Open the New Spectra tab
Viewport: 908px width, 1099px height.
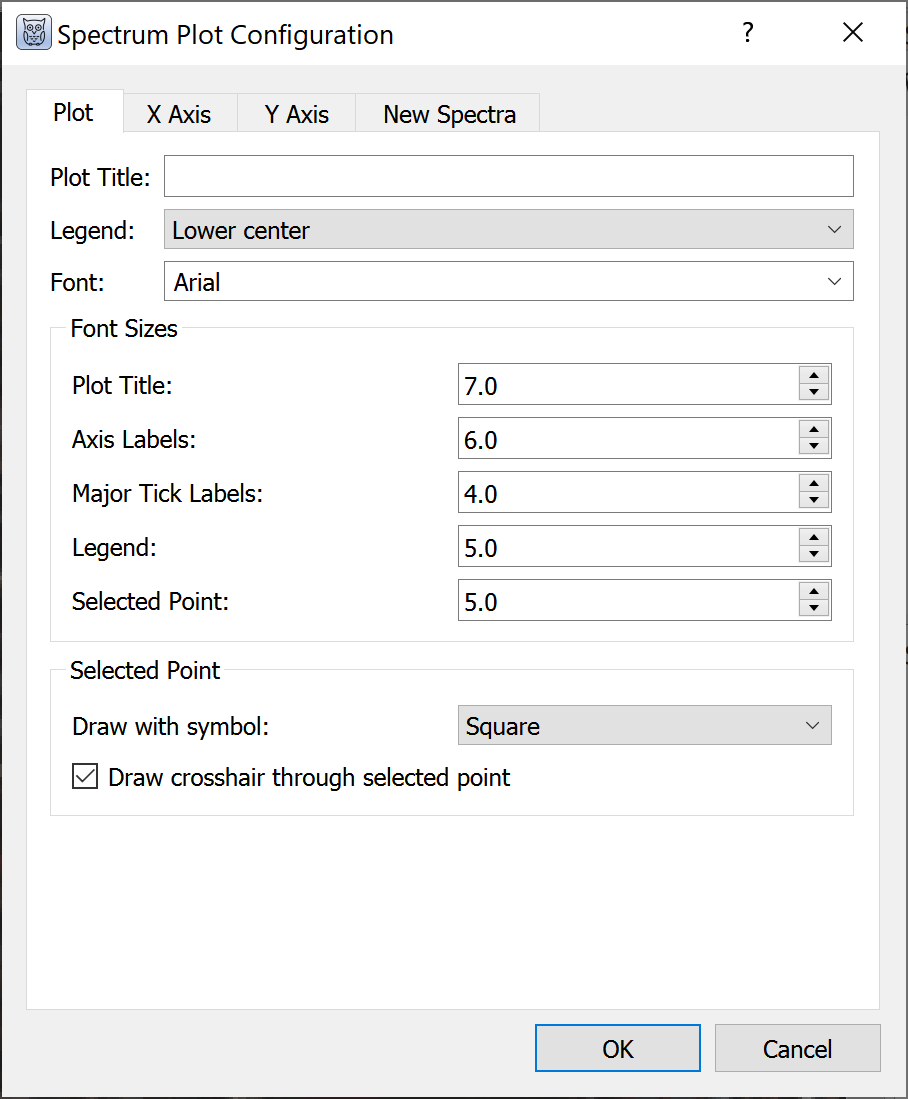[x=449, y=114]
